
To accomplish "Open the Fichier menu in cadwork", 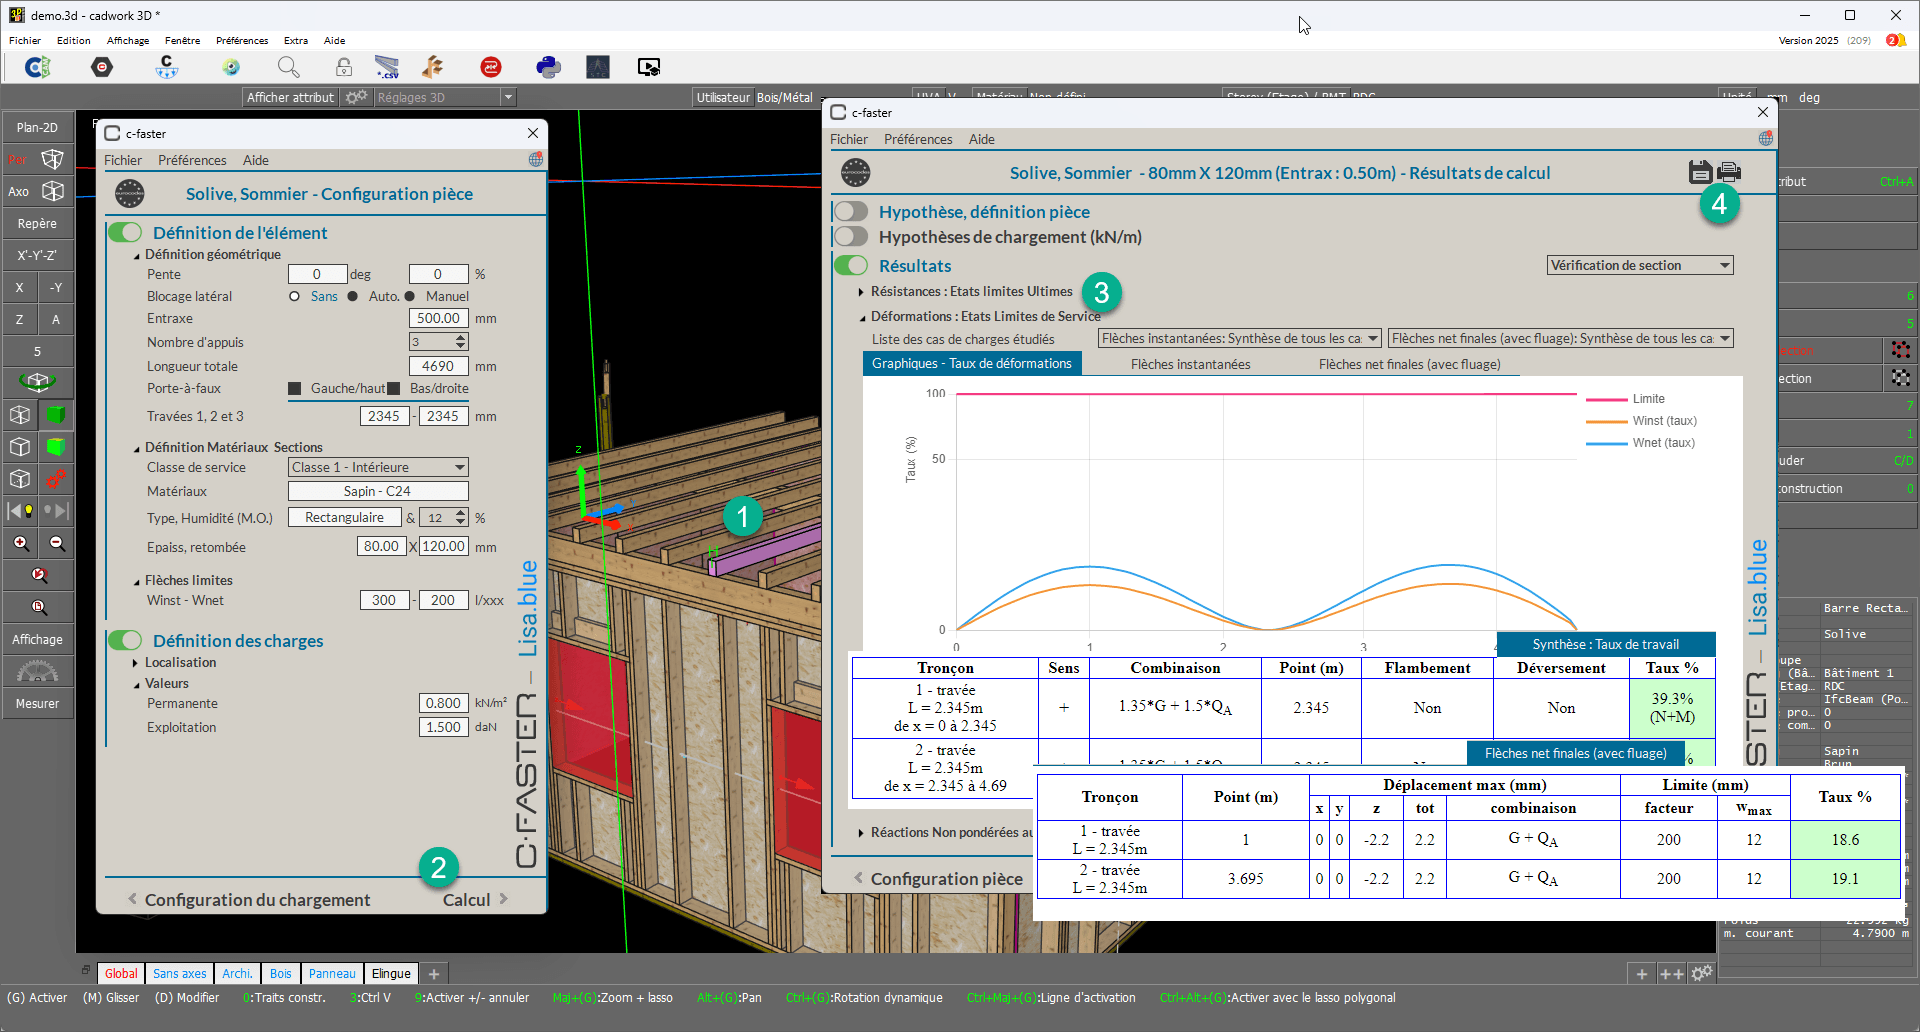I will [25, 40].
